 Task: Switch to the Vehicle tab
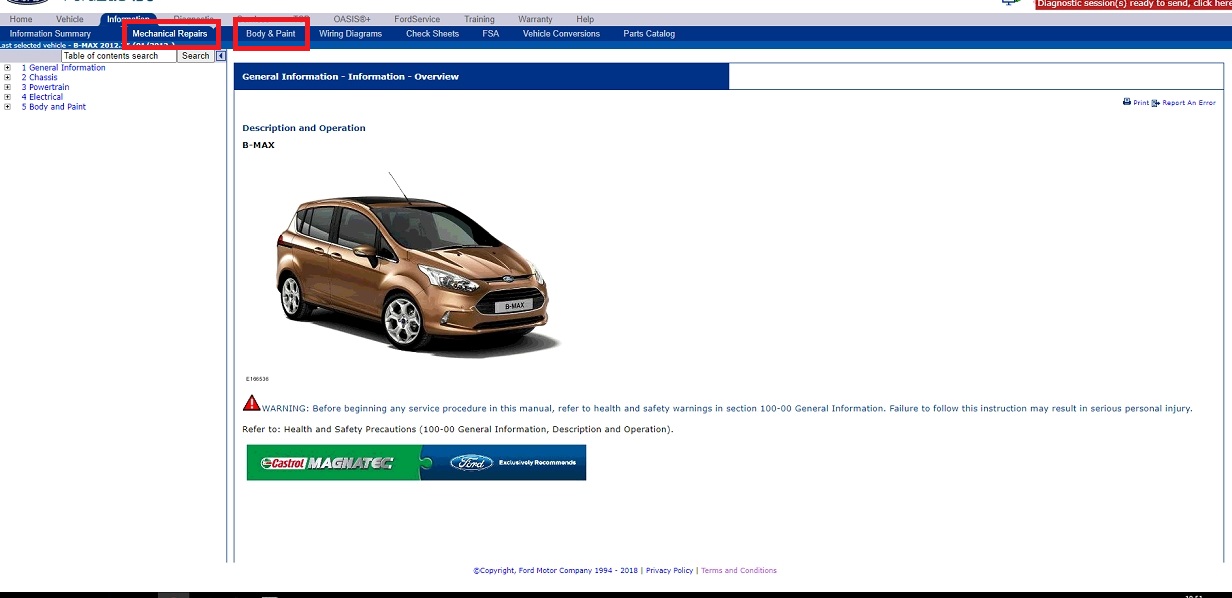pos(70,19)
